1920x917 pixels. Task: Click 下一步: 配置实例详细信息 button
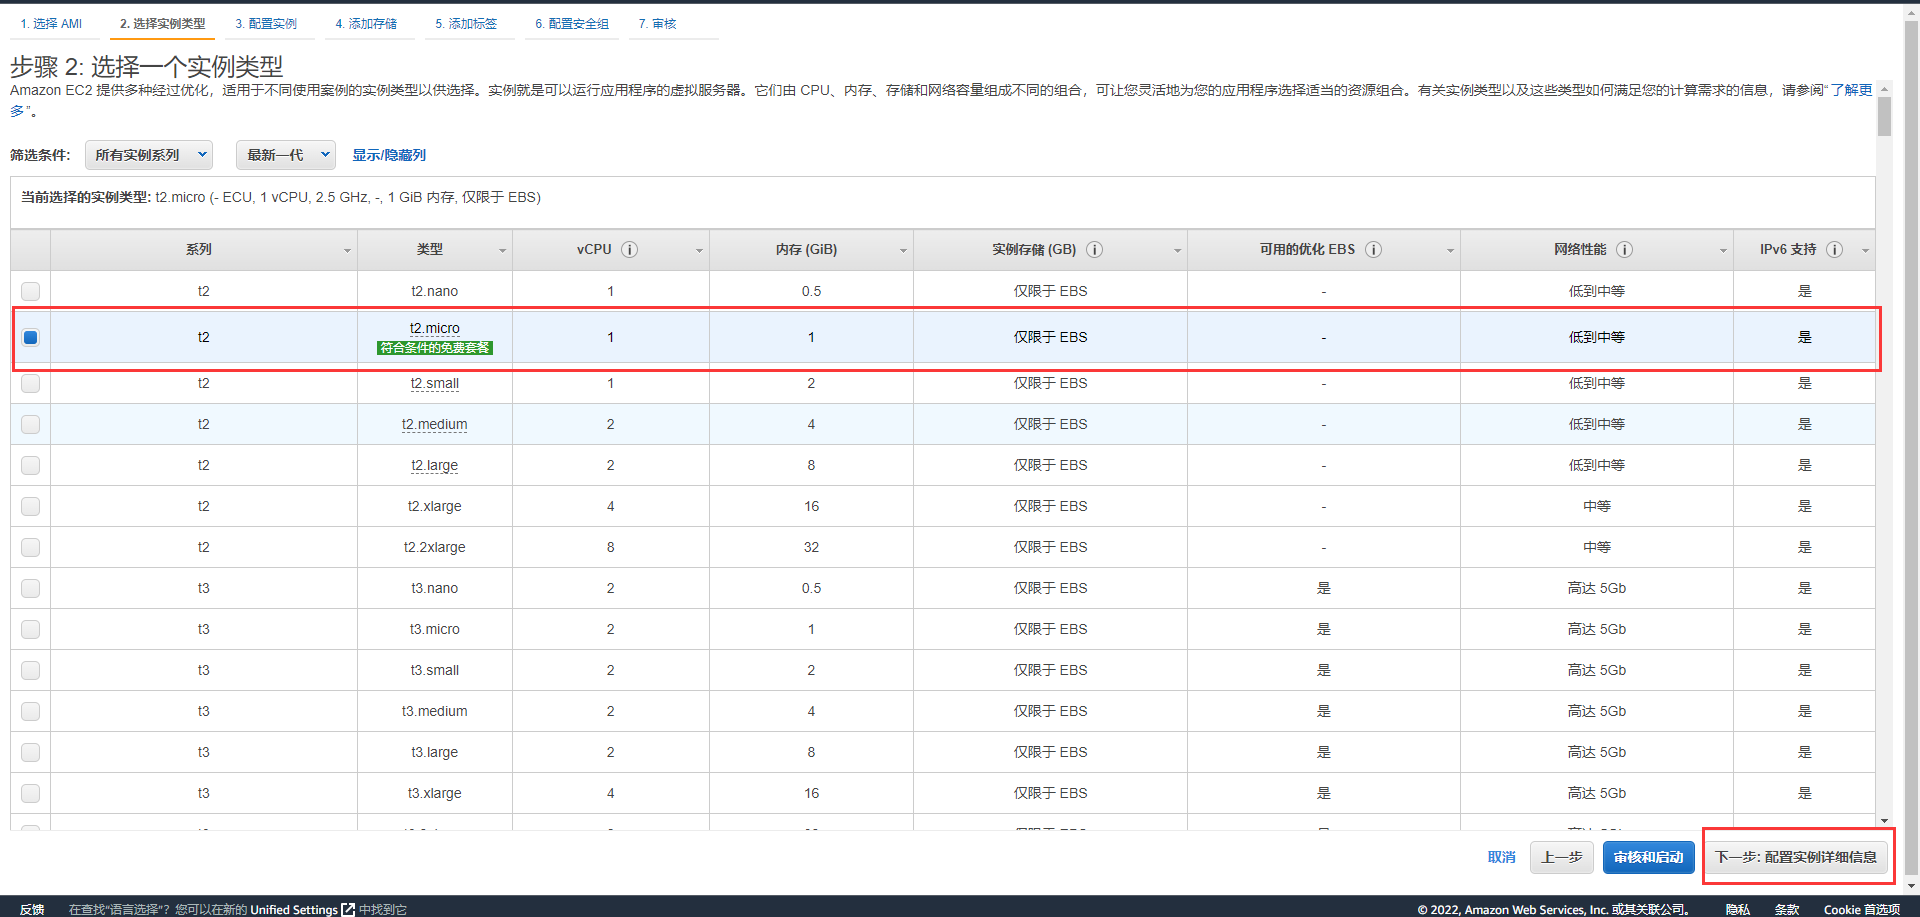coord(1796,857)
